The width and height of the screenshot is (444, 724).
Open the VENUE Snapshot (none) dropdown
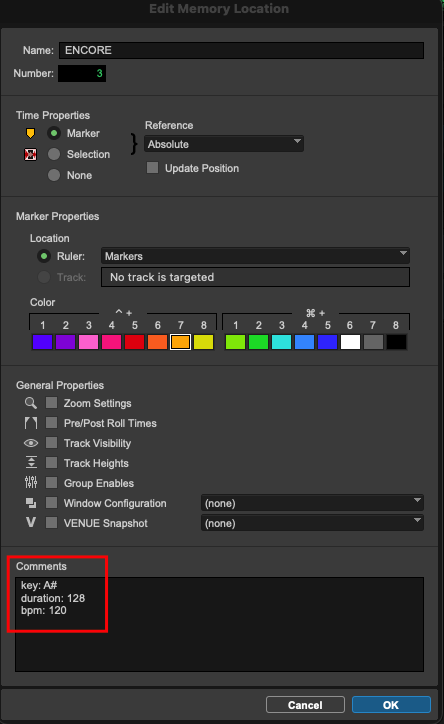312,523
